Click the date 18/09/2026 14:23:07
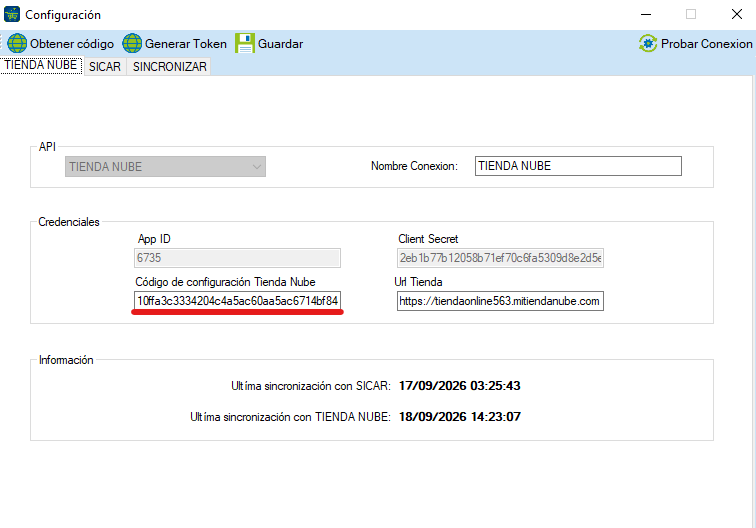 point(459,417)
